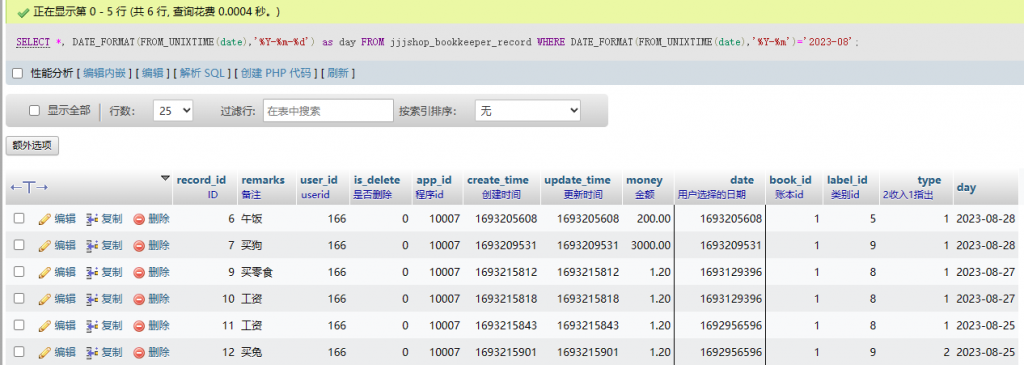Enable the 性能分析 profiling checkbox
The height and width of the screenshot is (365, 1024).
click(x=18, y=73)
